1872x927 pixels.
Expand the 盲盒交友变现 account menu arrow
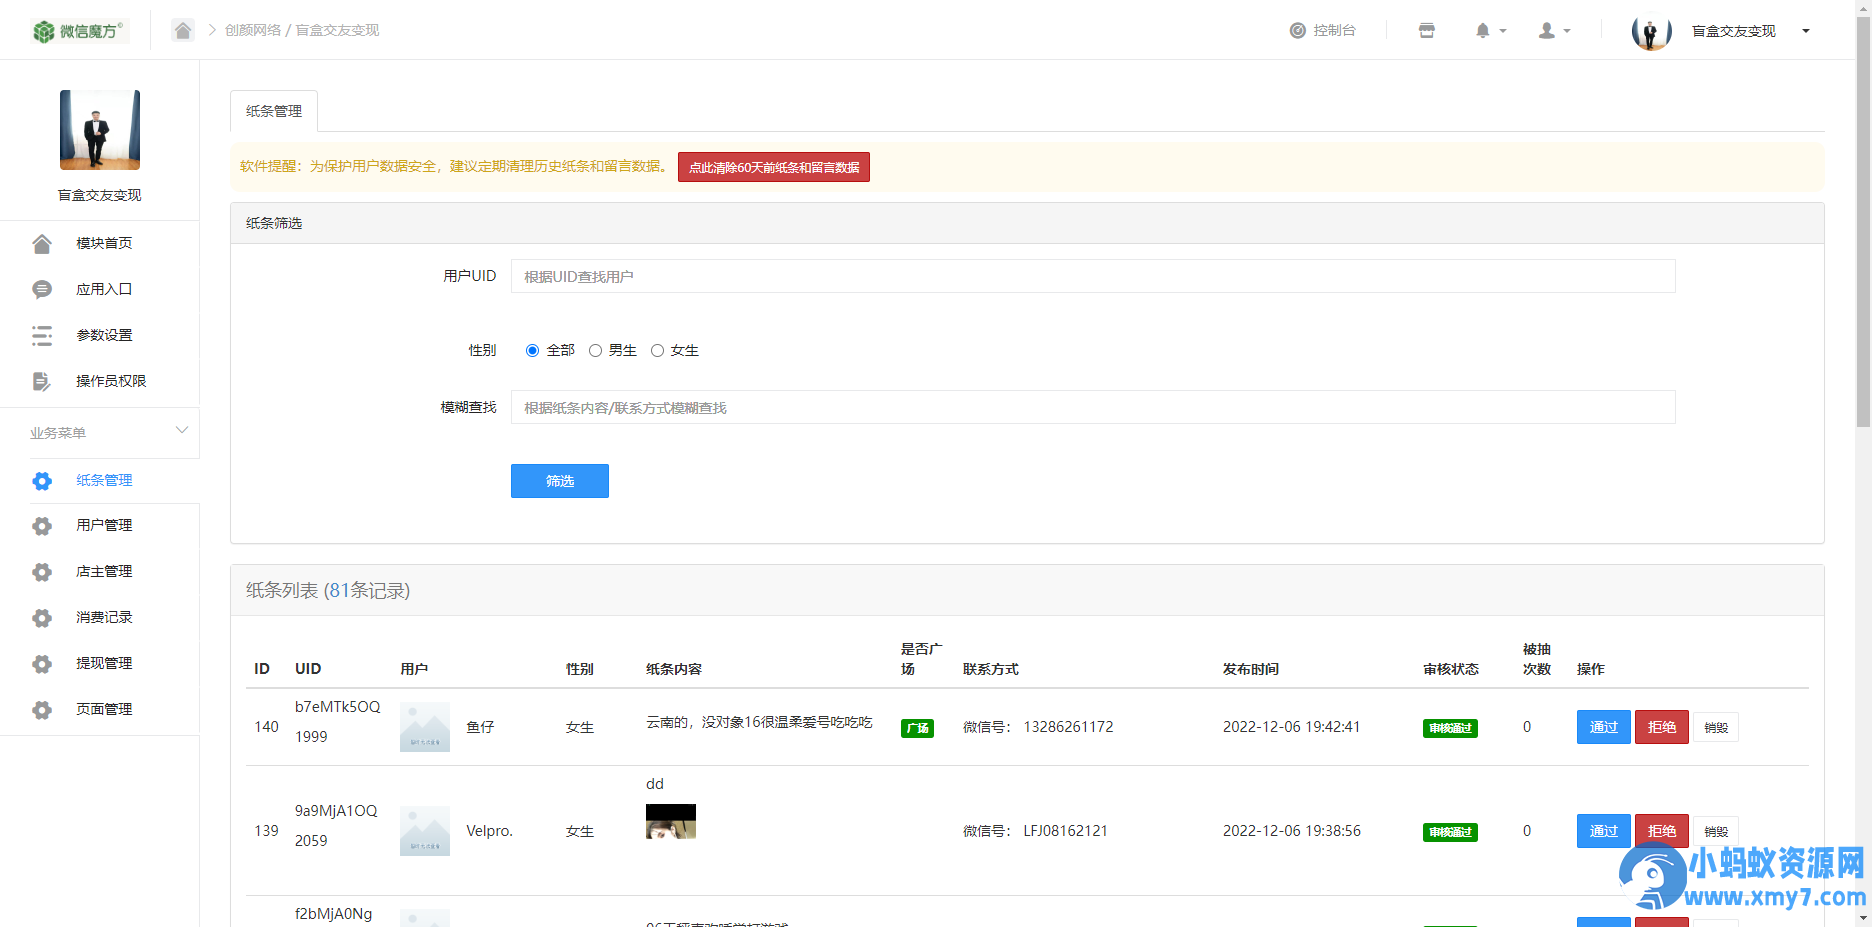click(1806, 31)
